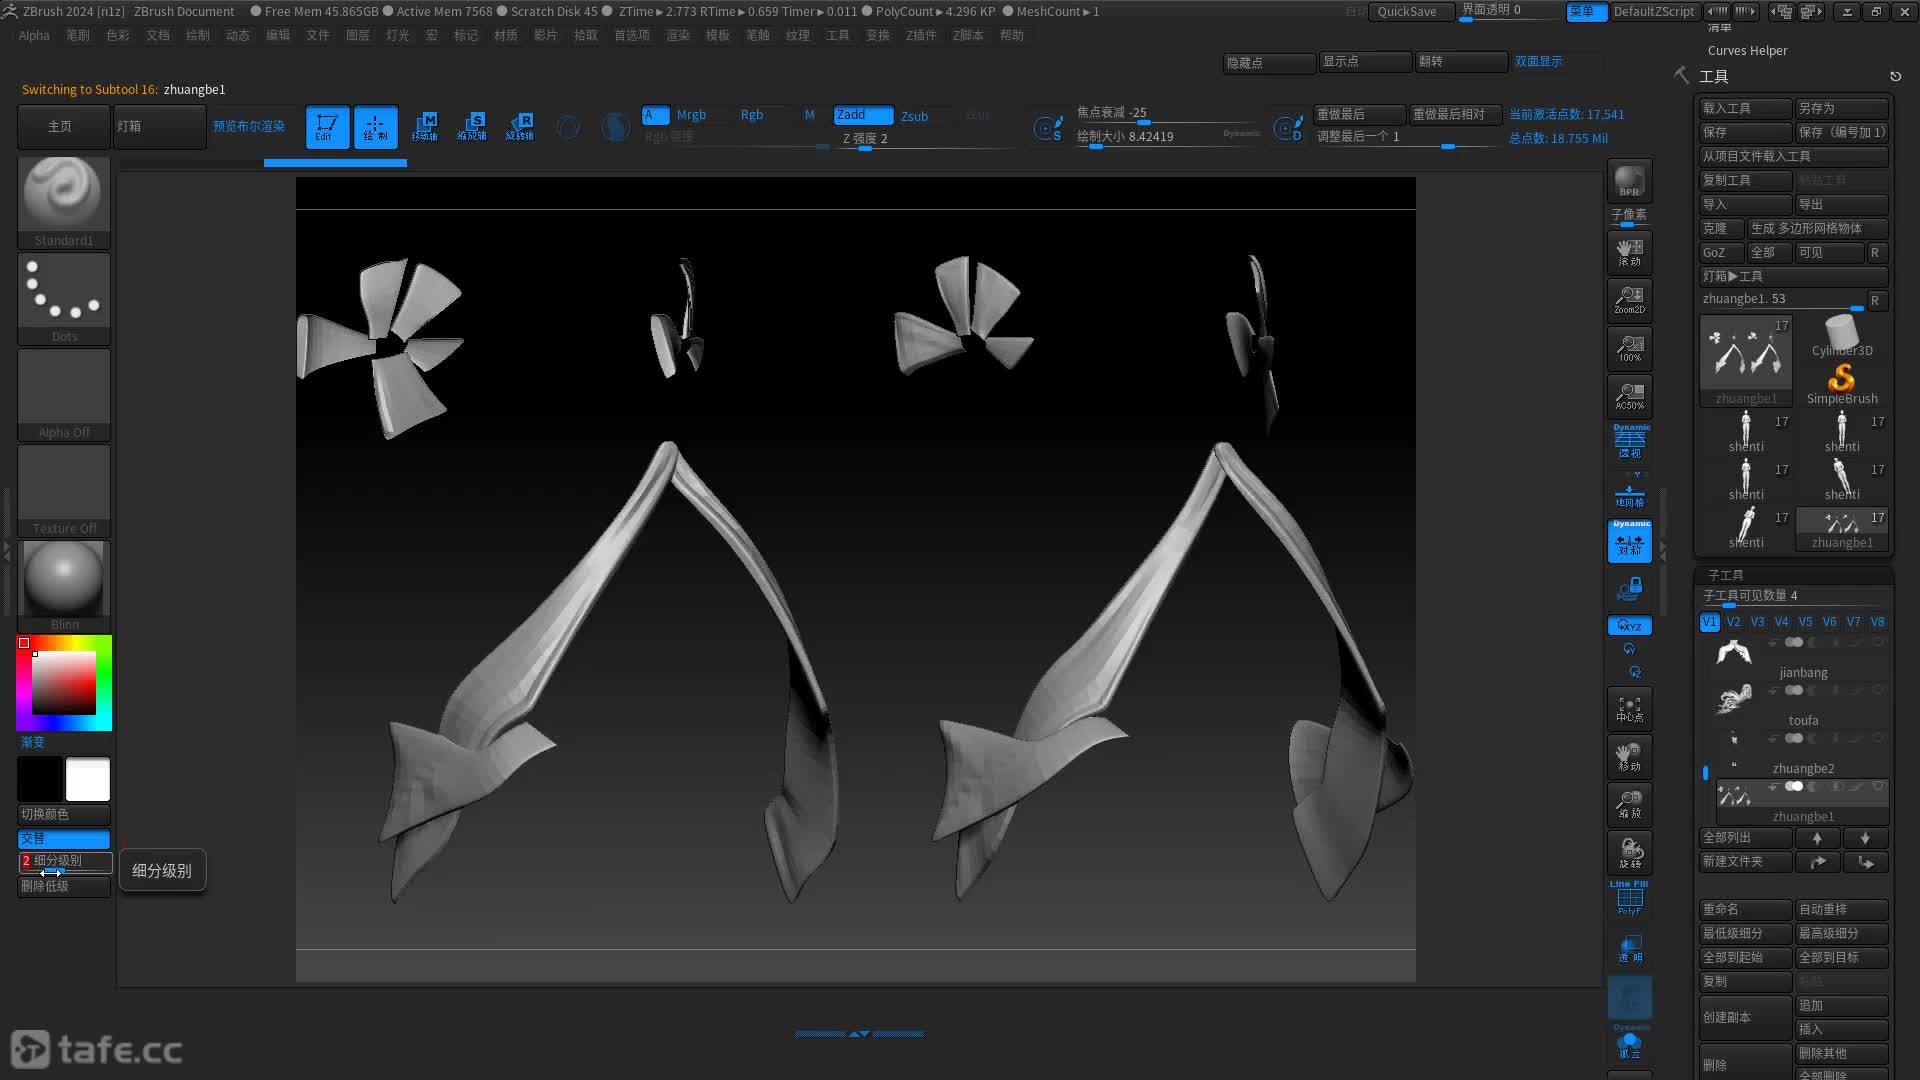The height and width of the screenshot is (1080, 1920).
Task: Select the SimpleBrush tool thumbnail
Action: tap(1841, 384)
